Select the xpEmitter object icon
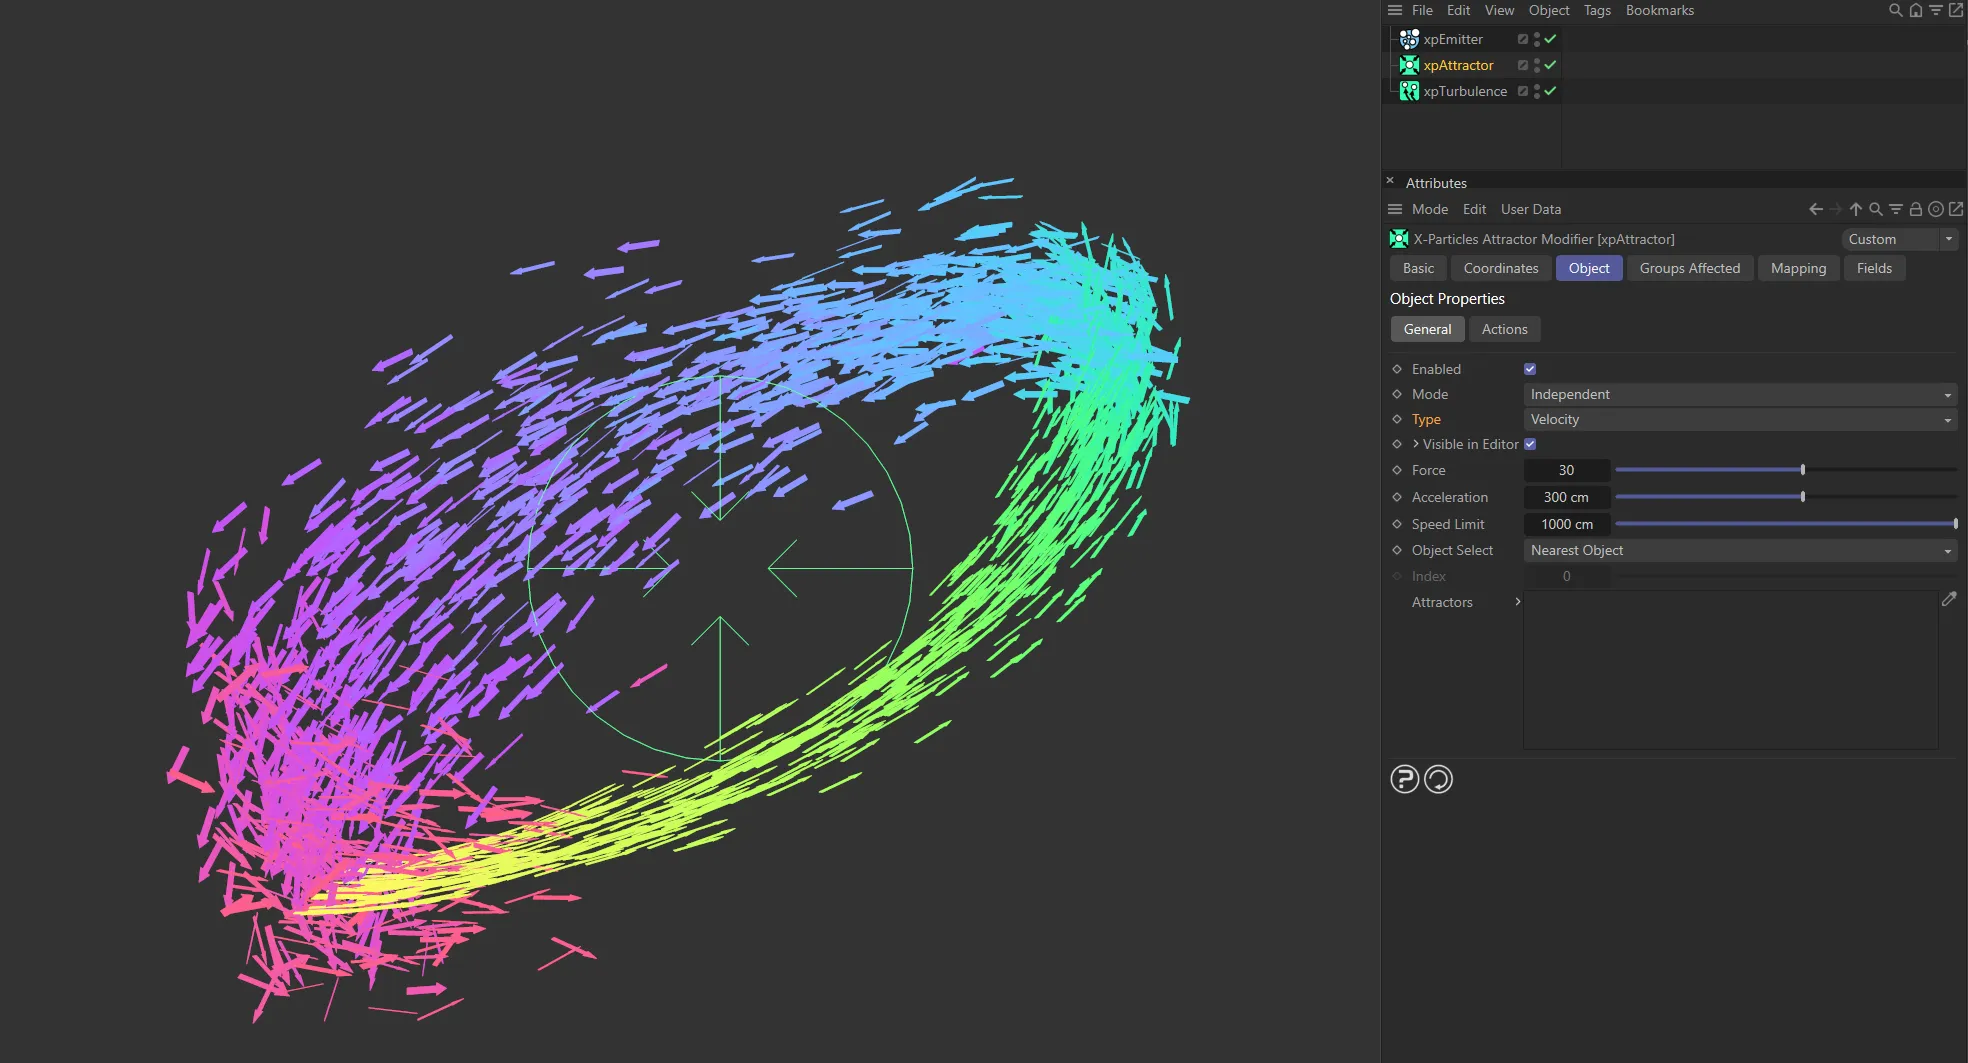1968x1063 pixels. [x=1409, y=39]
